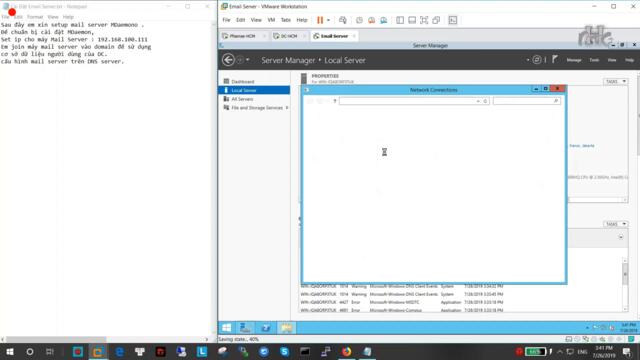Image resolution: width=640 pixels, height=360 pixels.
Task: Collapse the Events section chevron
Action: [621, 237]
